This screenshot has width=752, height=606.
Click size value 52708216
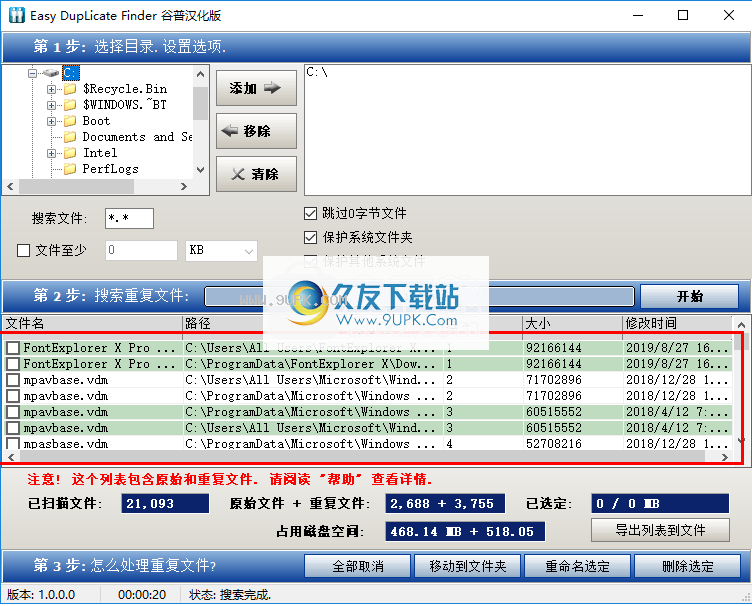(553, 443)
